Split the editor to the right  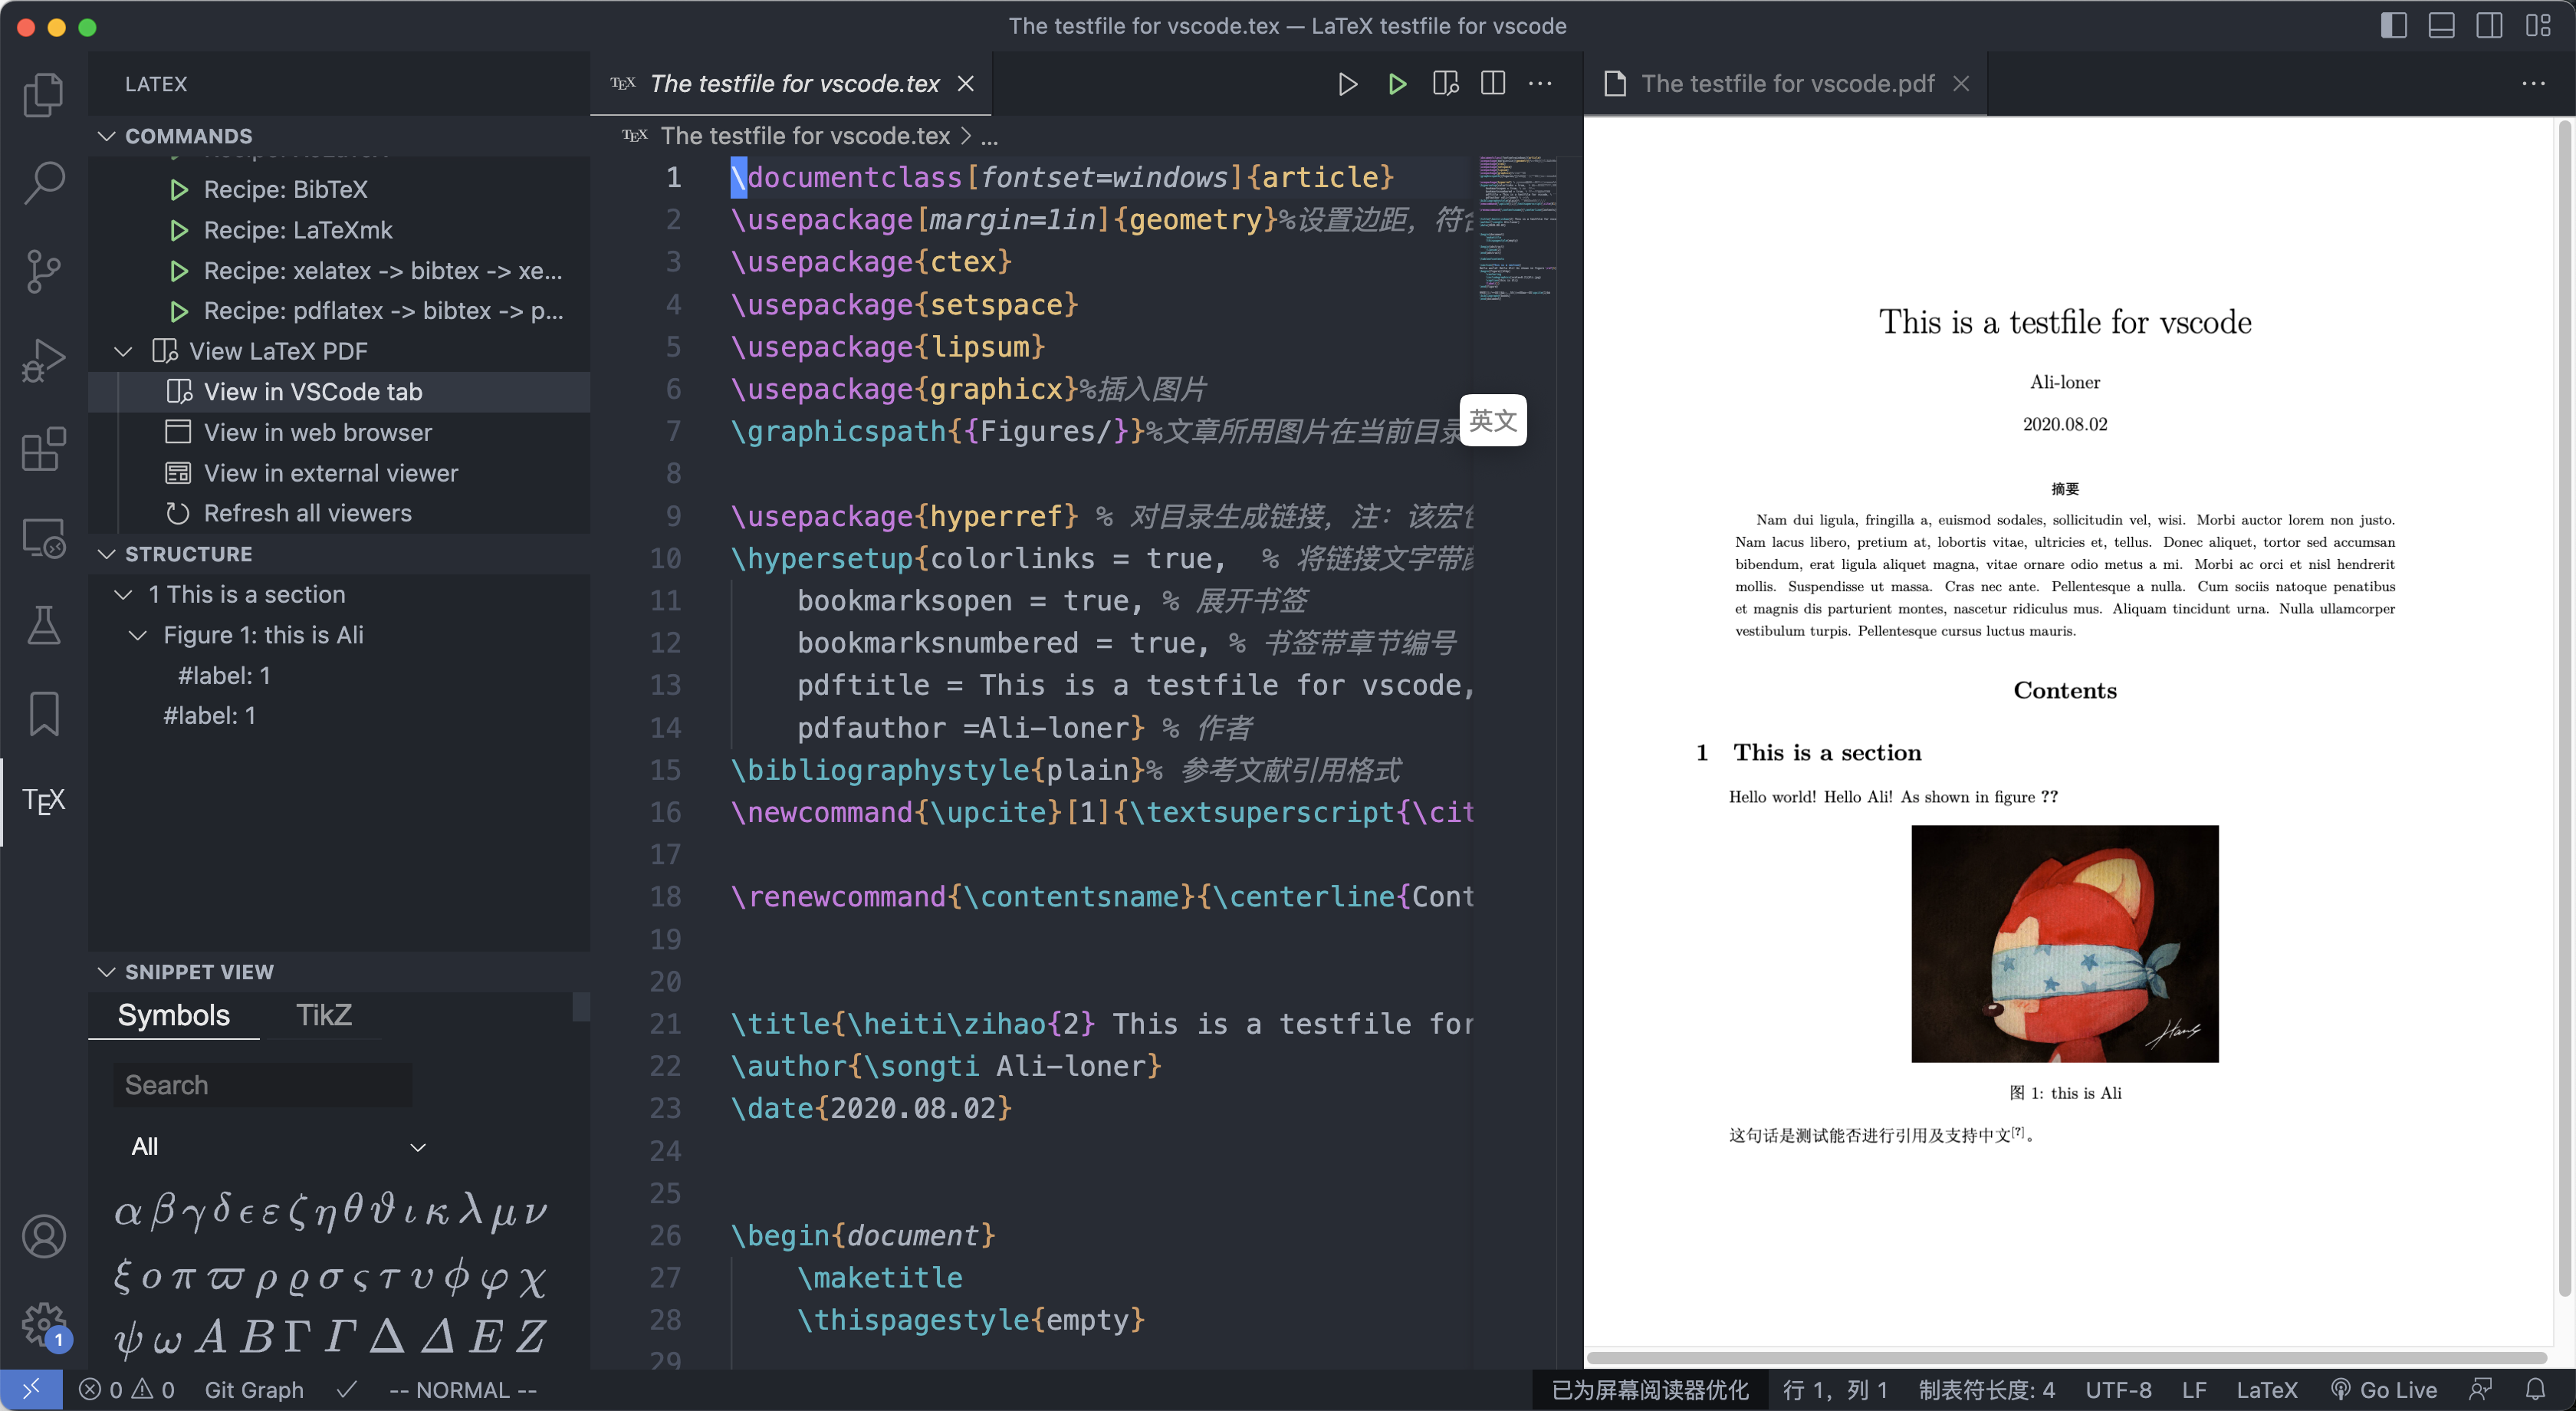coord(1492,84)
